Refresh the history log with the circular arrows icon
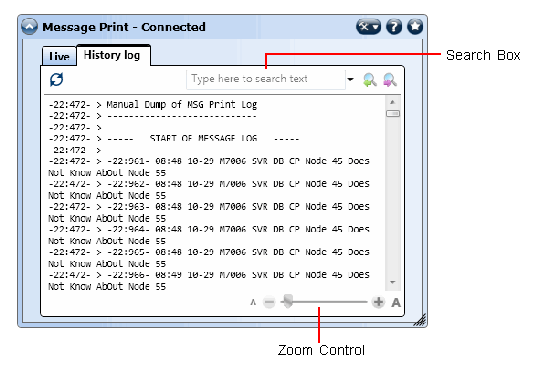The height and width of the screenshot is (367, 537). point(57,80)
